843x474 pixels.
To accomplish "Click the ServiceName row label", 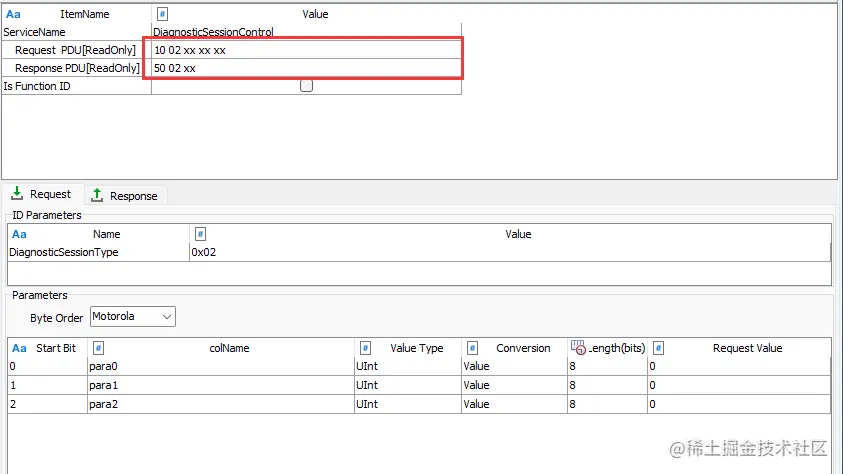I will [34, 32].
